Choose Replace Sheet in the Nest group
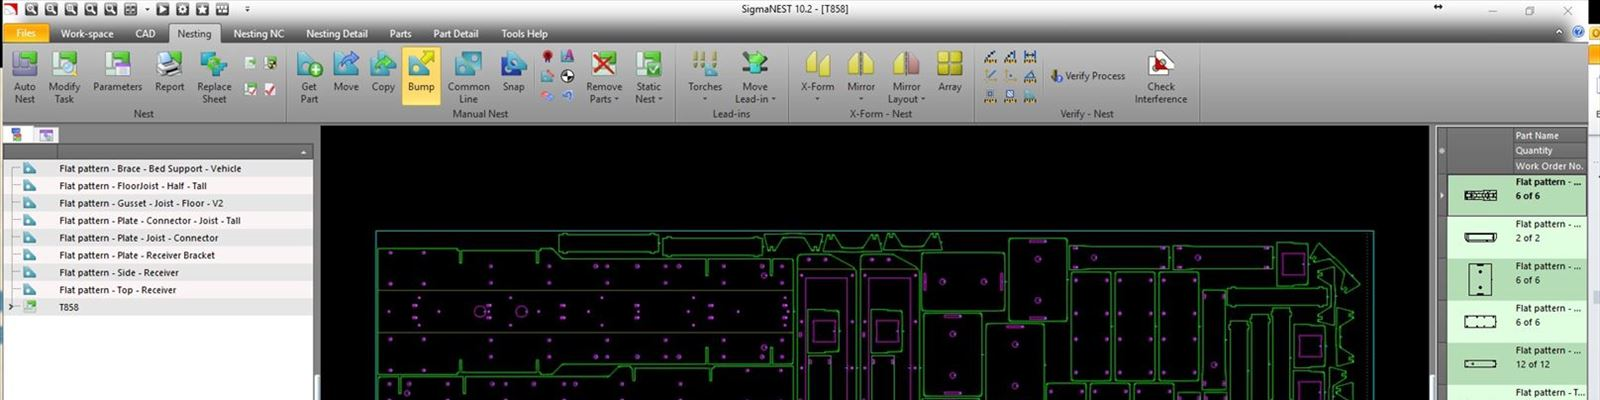The width and height of the screenshot is (1600, 400). [x=214, y=77]
